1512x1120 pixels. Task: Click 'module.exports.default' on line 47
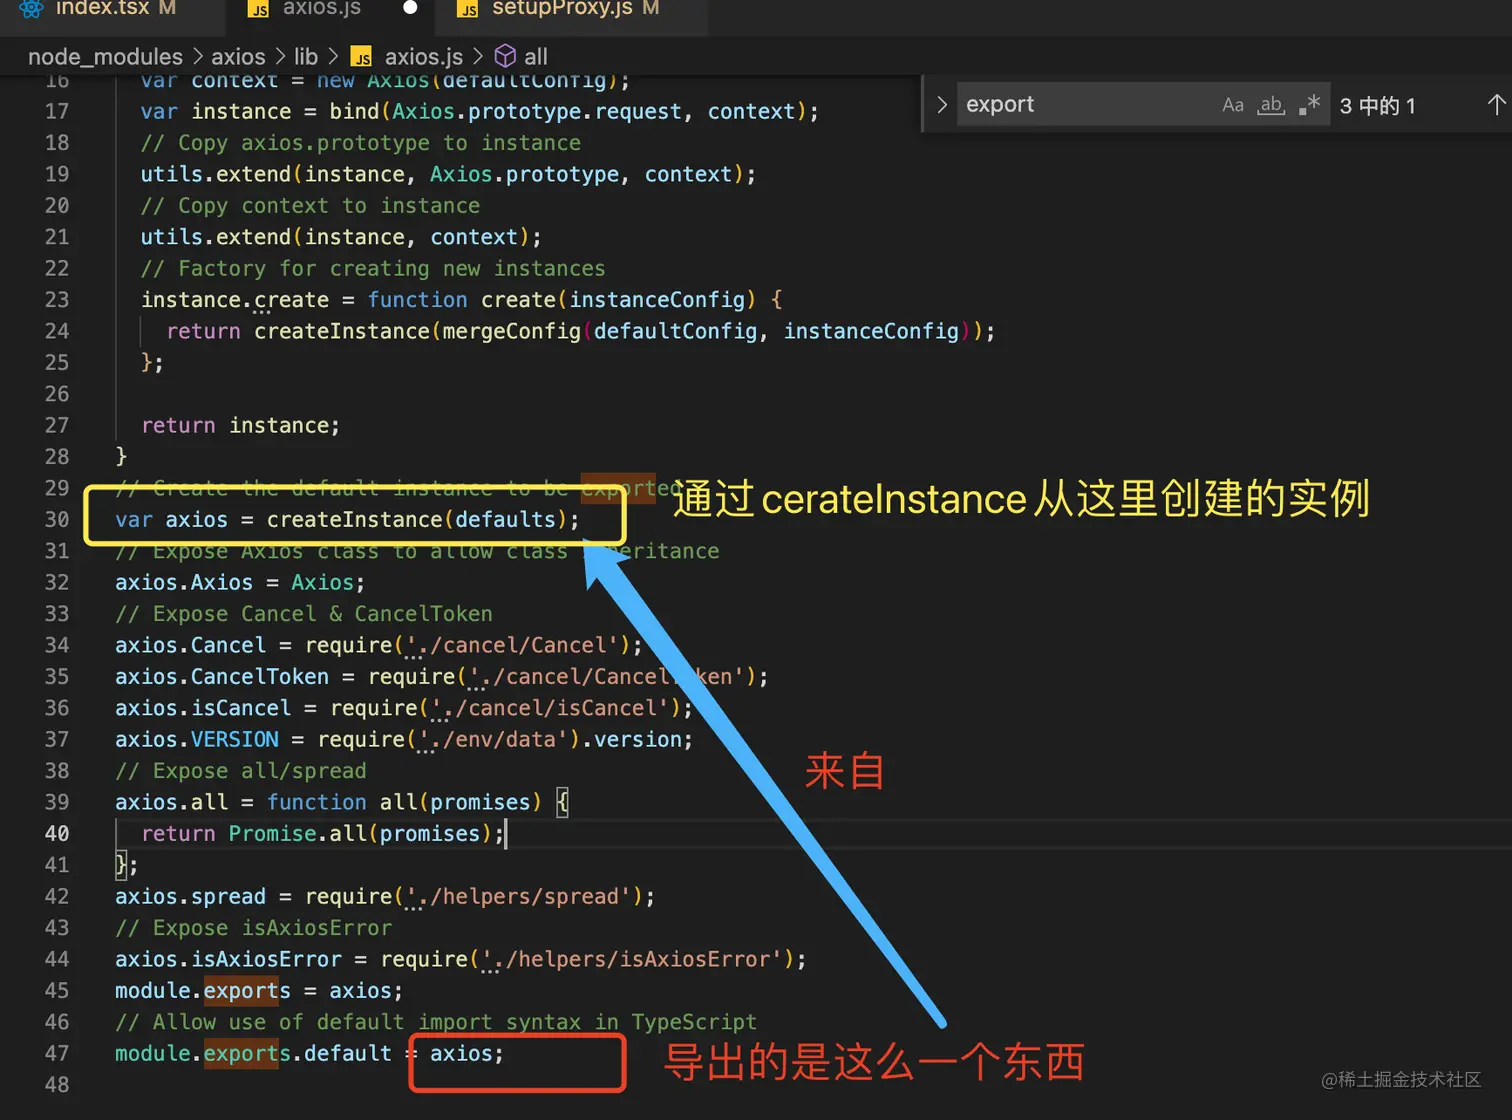coord(253,1053)
